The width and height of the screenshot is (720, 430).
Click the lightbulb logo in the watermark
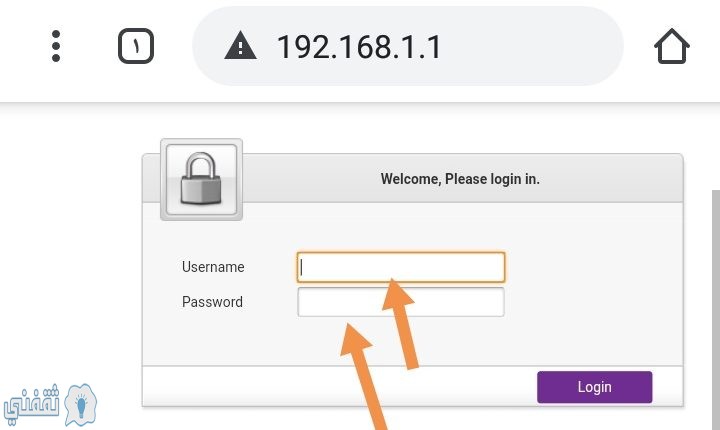pos(81,405)
